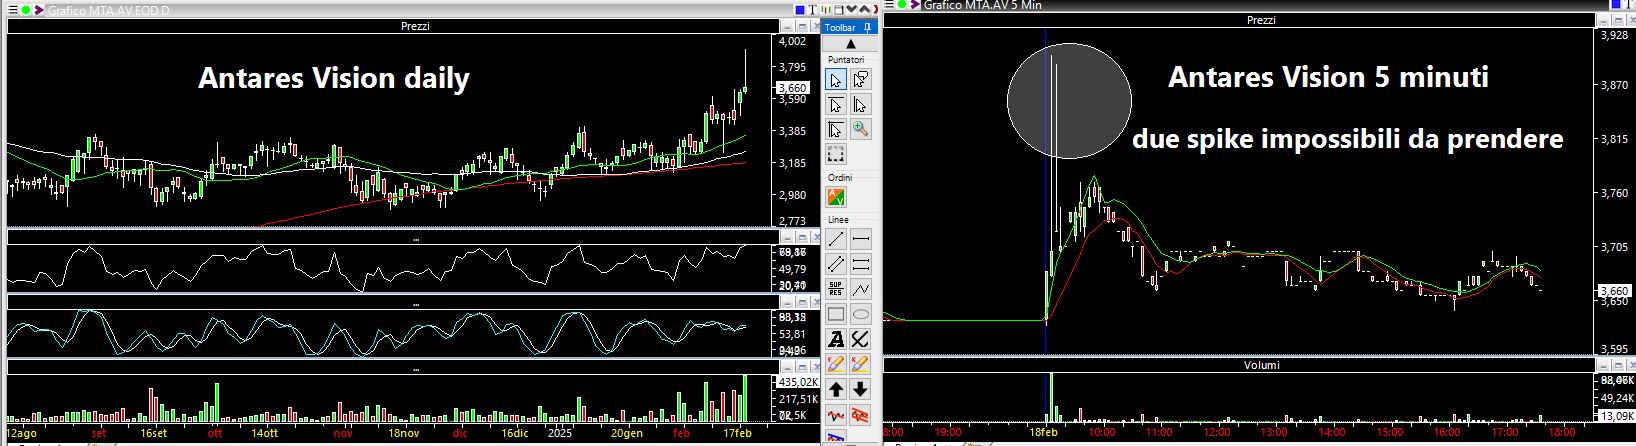This screenshot has height=446, width=1636.
Task: Pick the diagonal trend line tool
Action: [x=836, y=239]
